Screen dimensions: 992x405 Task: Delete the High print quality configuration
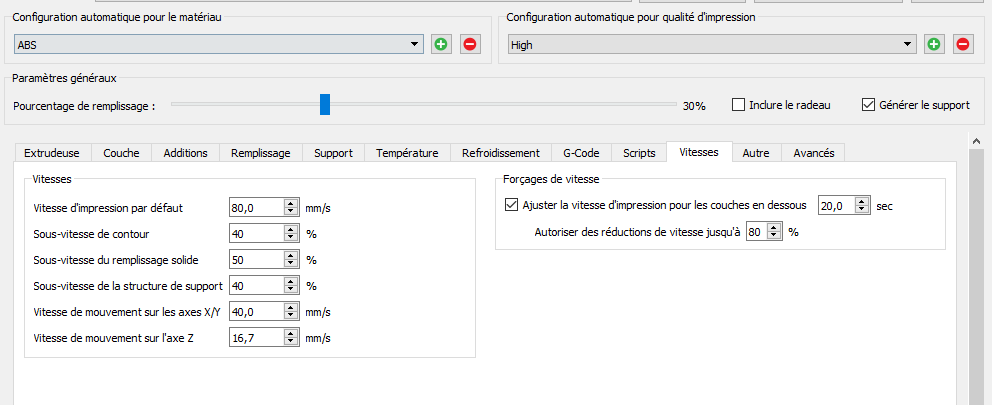point(963,44)
